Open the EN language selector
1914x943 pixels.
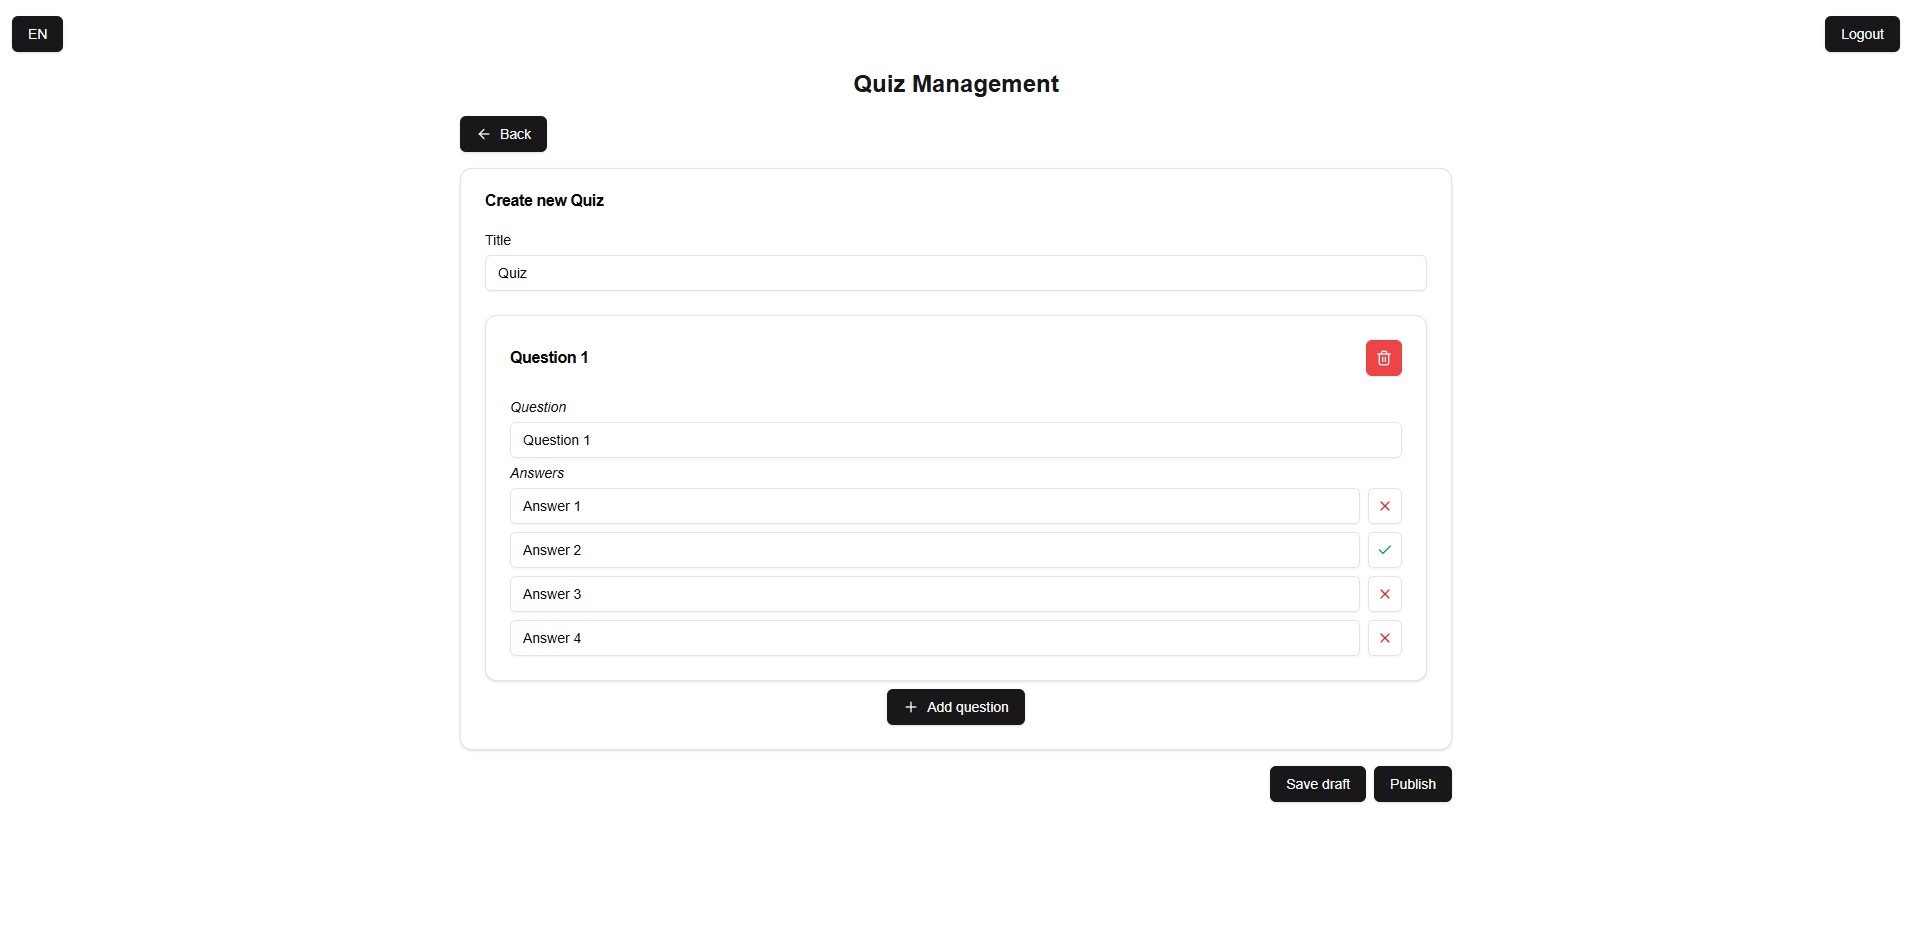(x=37, y=34)
